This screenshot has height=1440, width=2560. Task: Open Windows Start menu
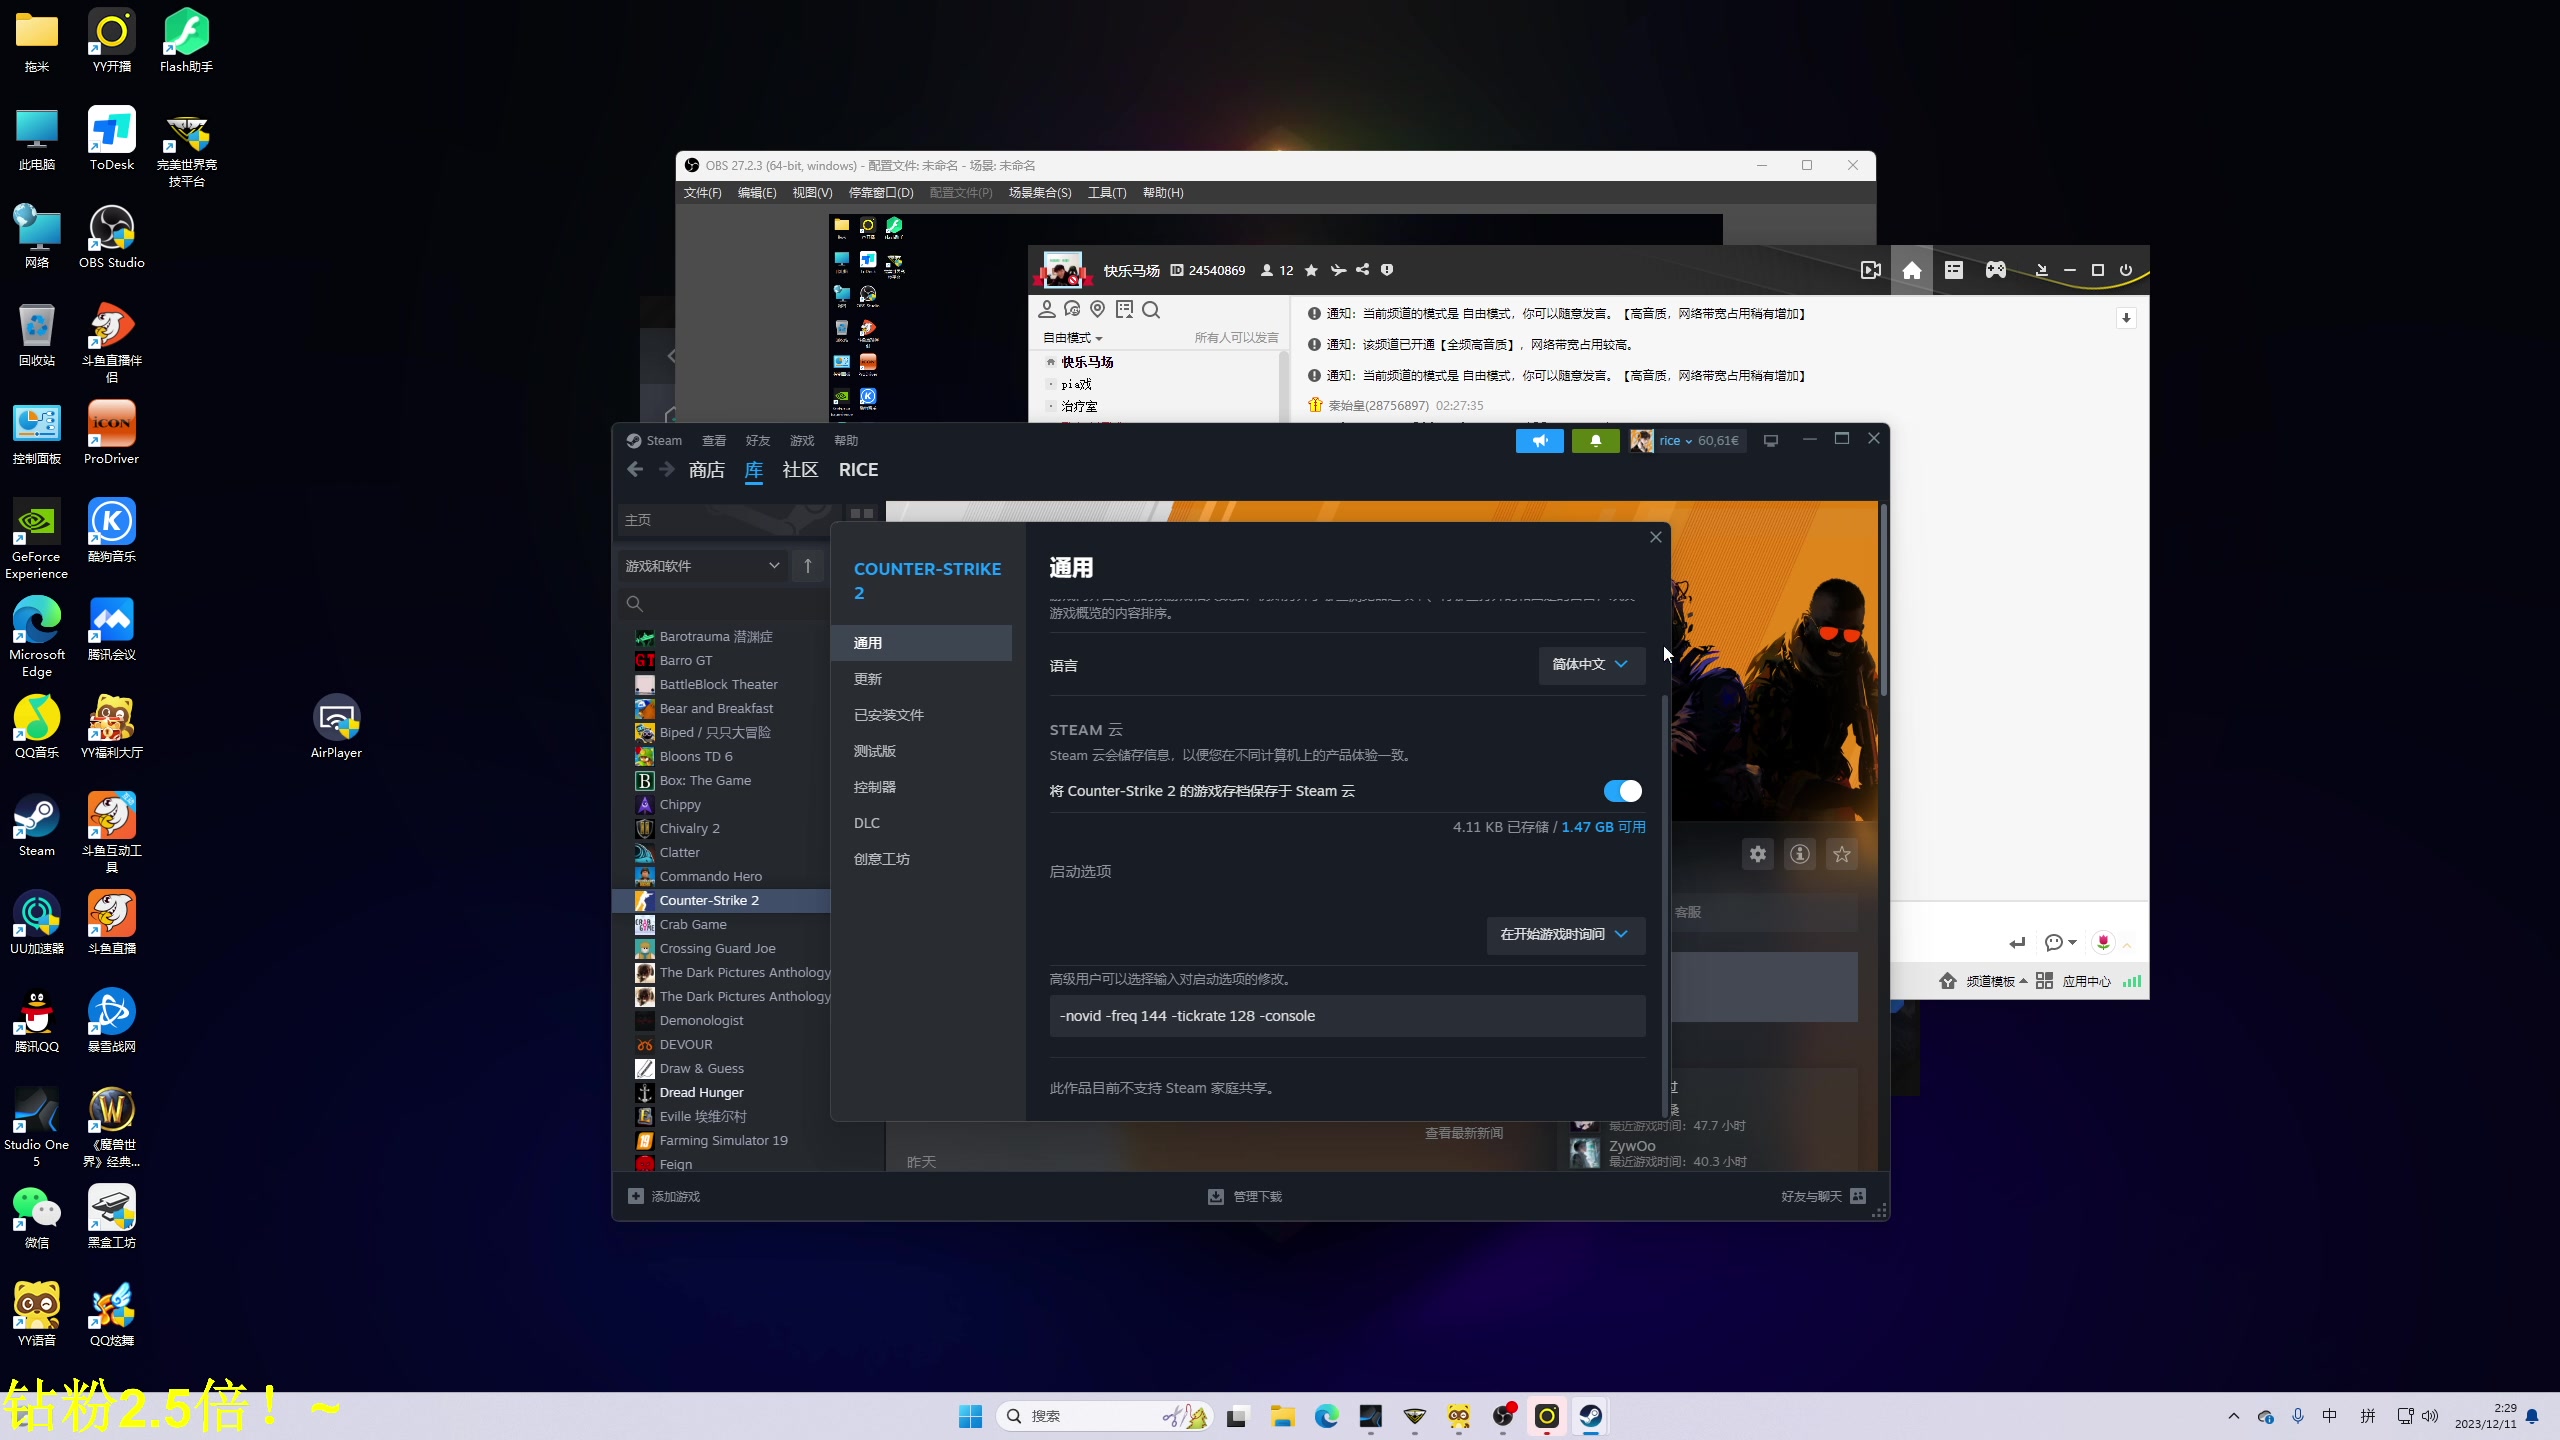pyautogui.click(x=970, y=1416)
